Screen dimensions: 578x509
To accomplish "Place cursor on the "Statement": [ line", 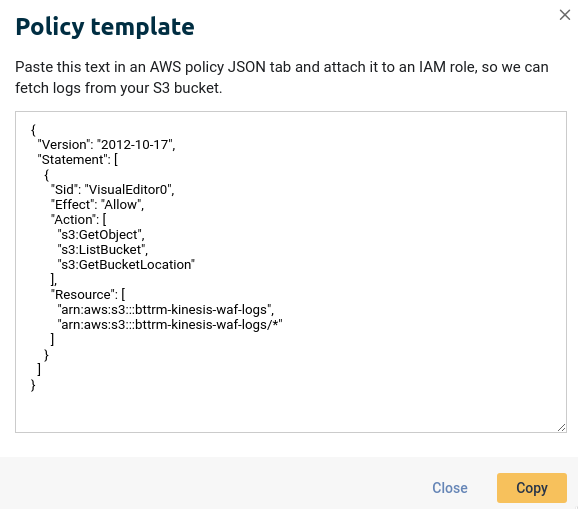I will point(78,160).
